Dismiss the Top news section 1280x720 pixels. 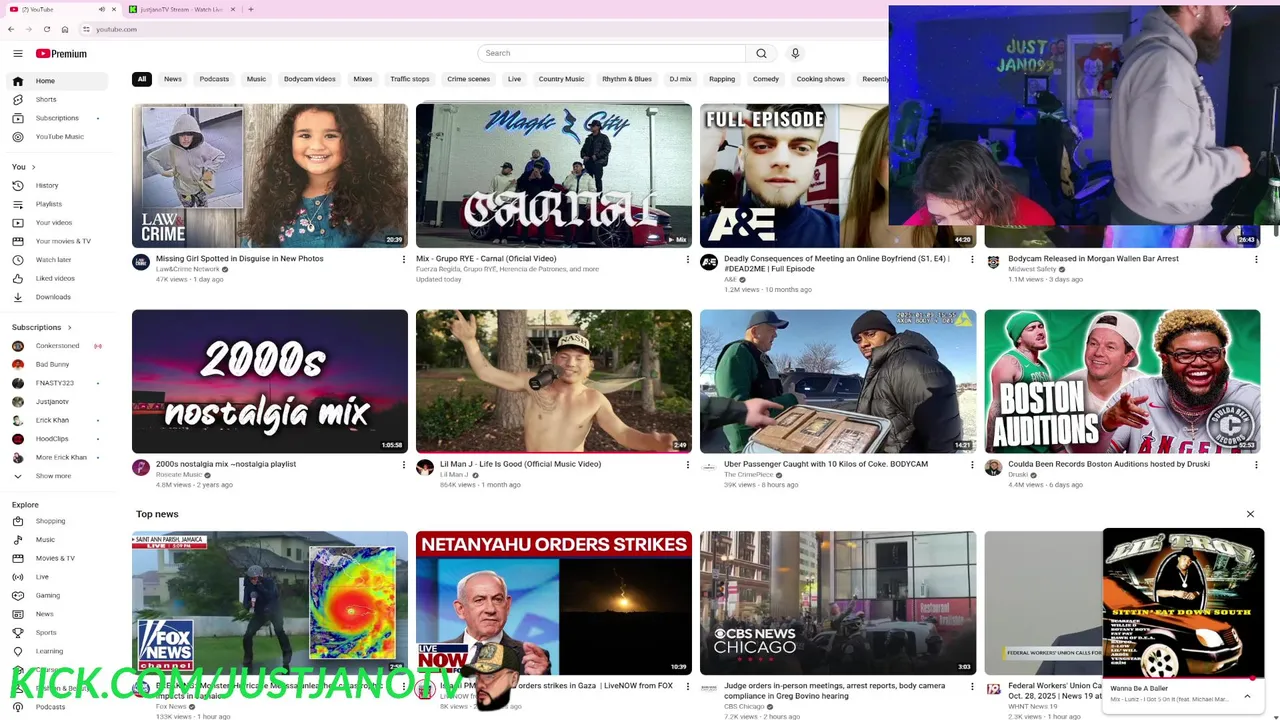tap(1250, 514)
